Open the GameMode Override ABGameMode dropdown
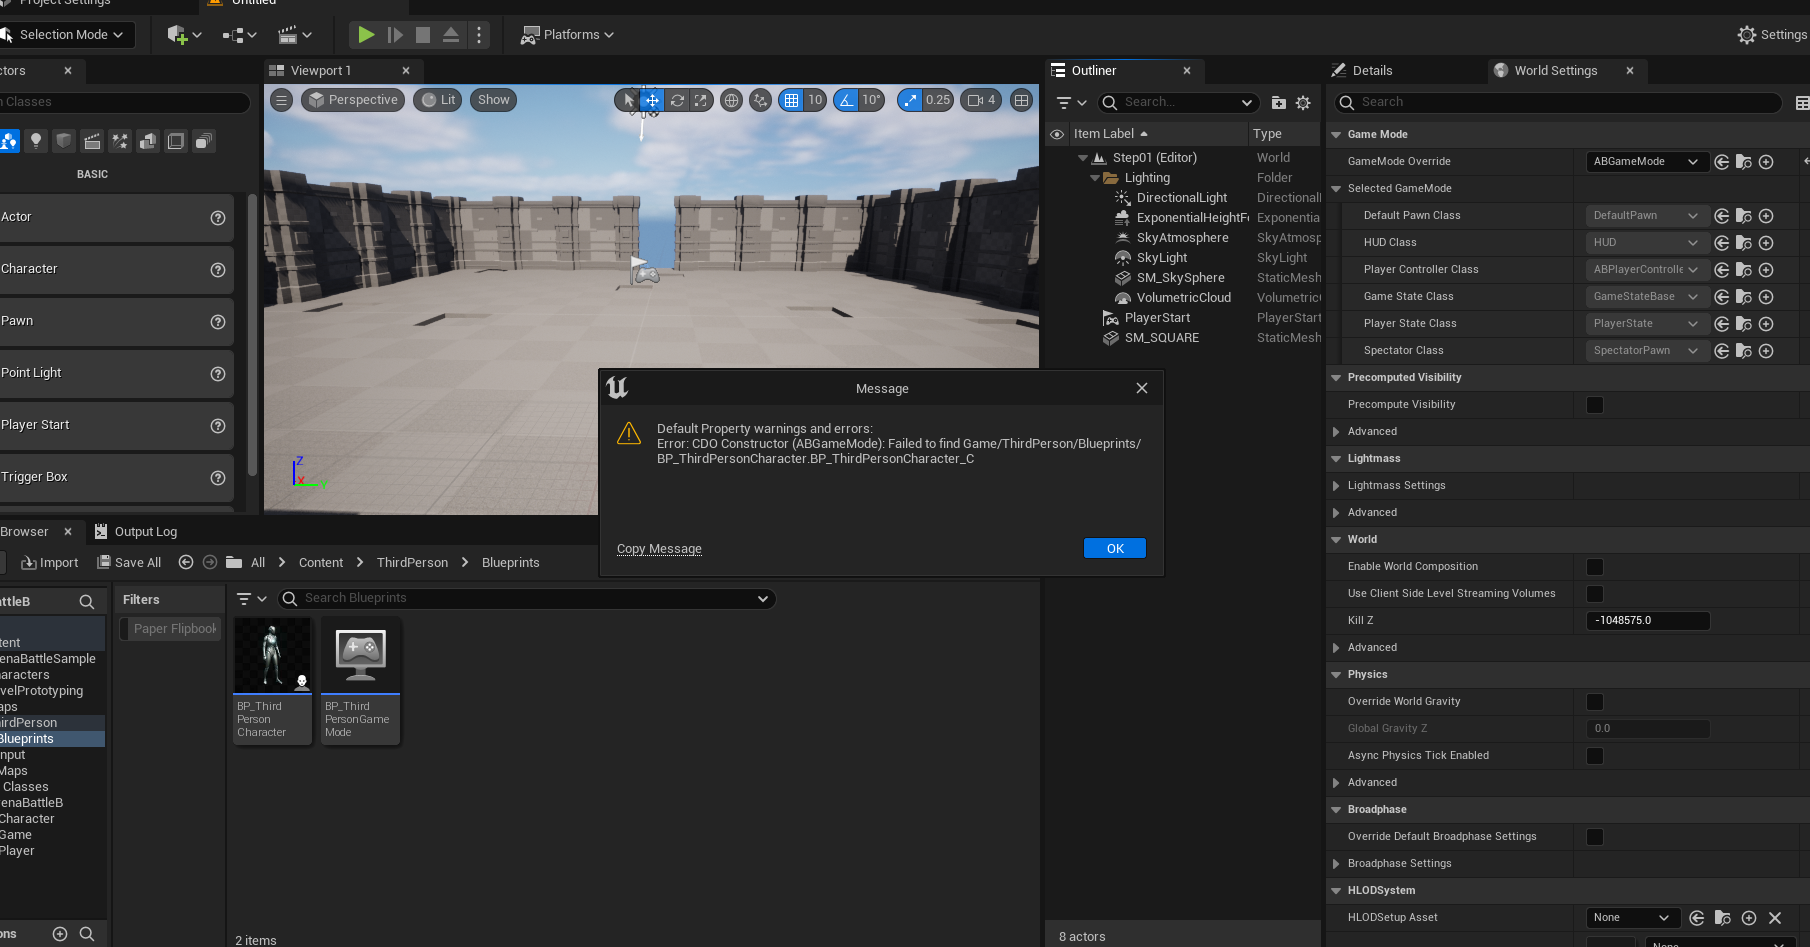The image size is (1810, 947). click(1645, 162)
